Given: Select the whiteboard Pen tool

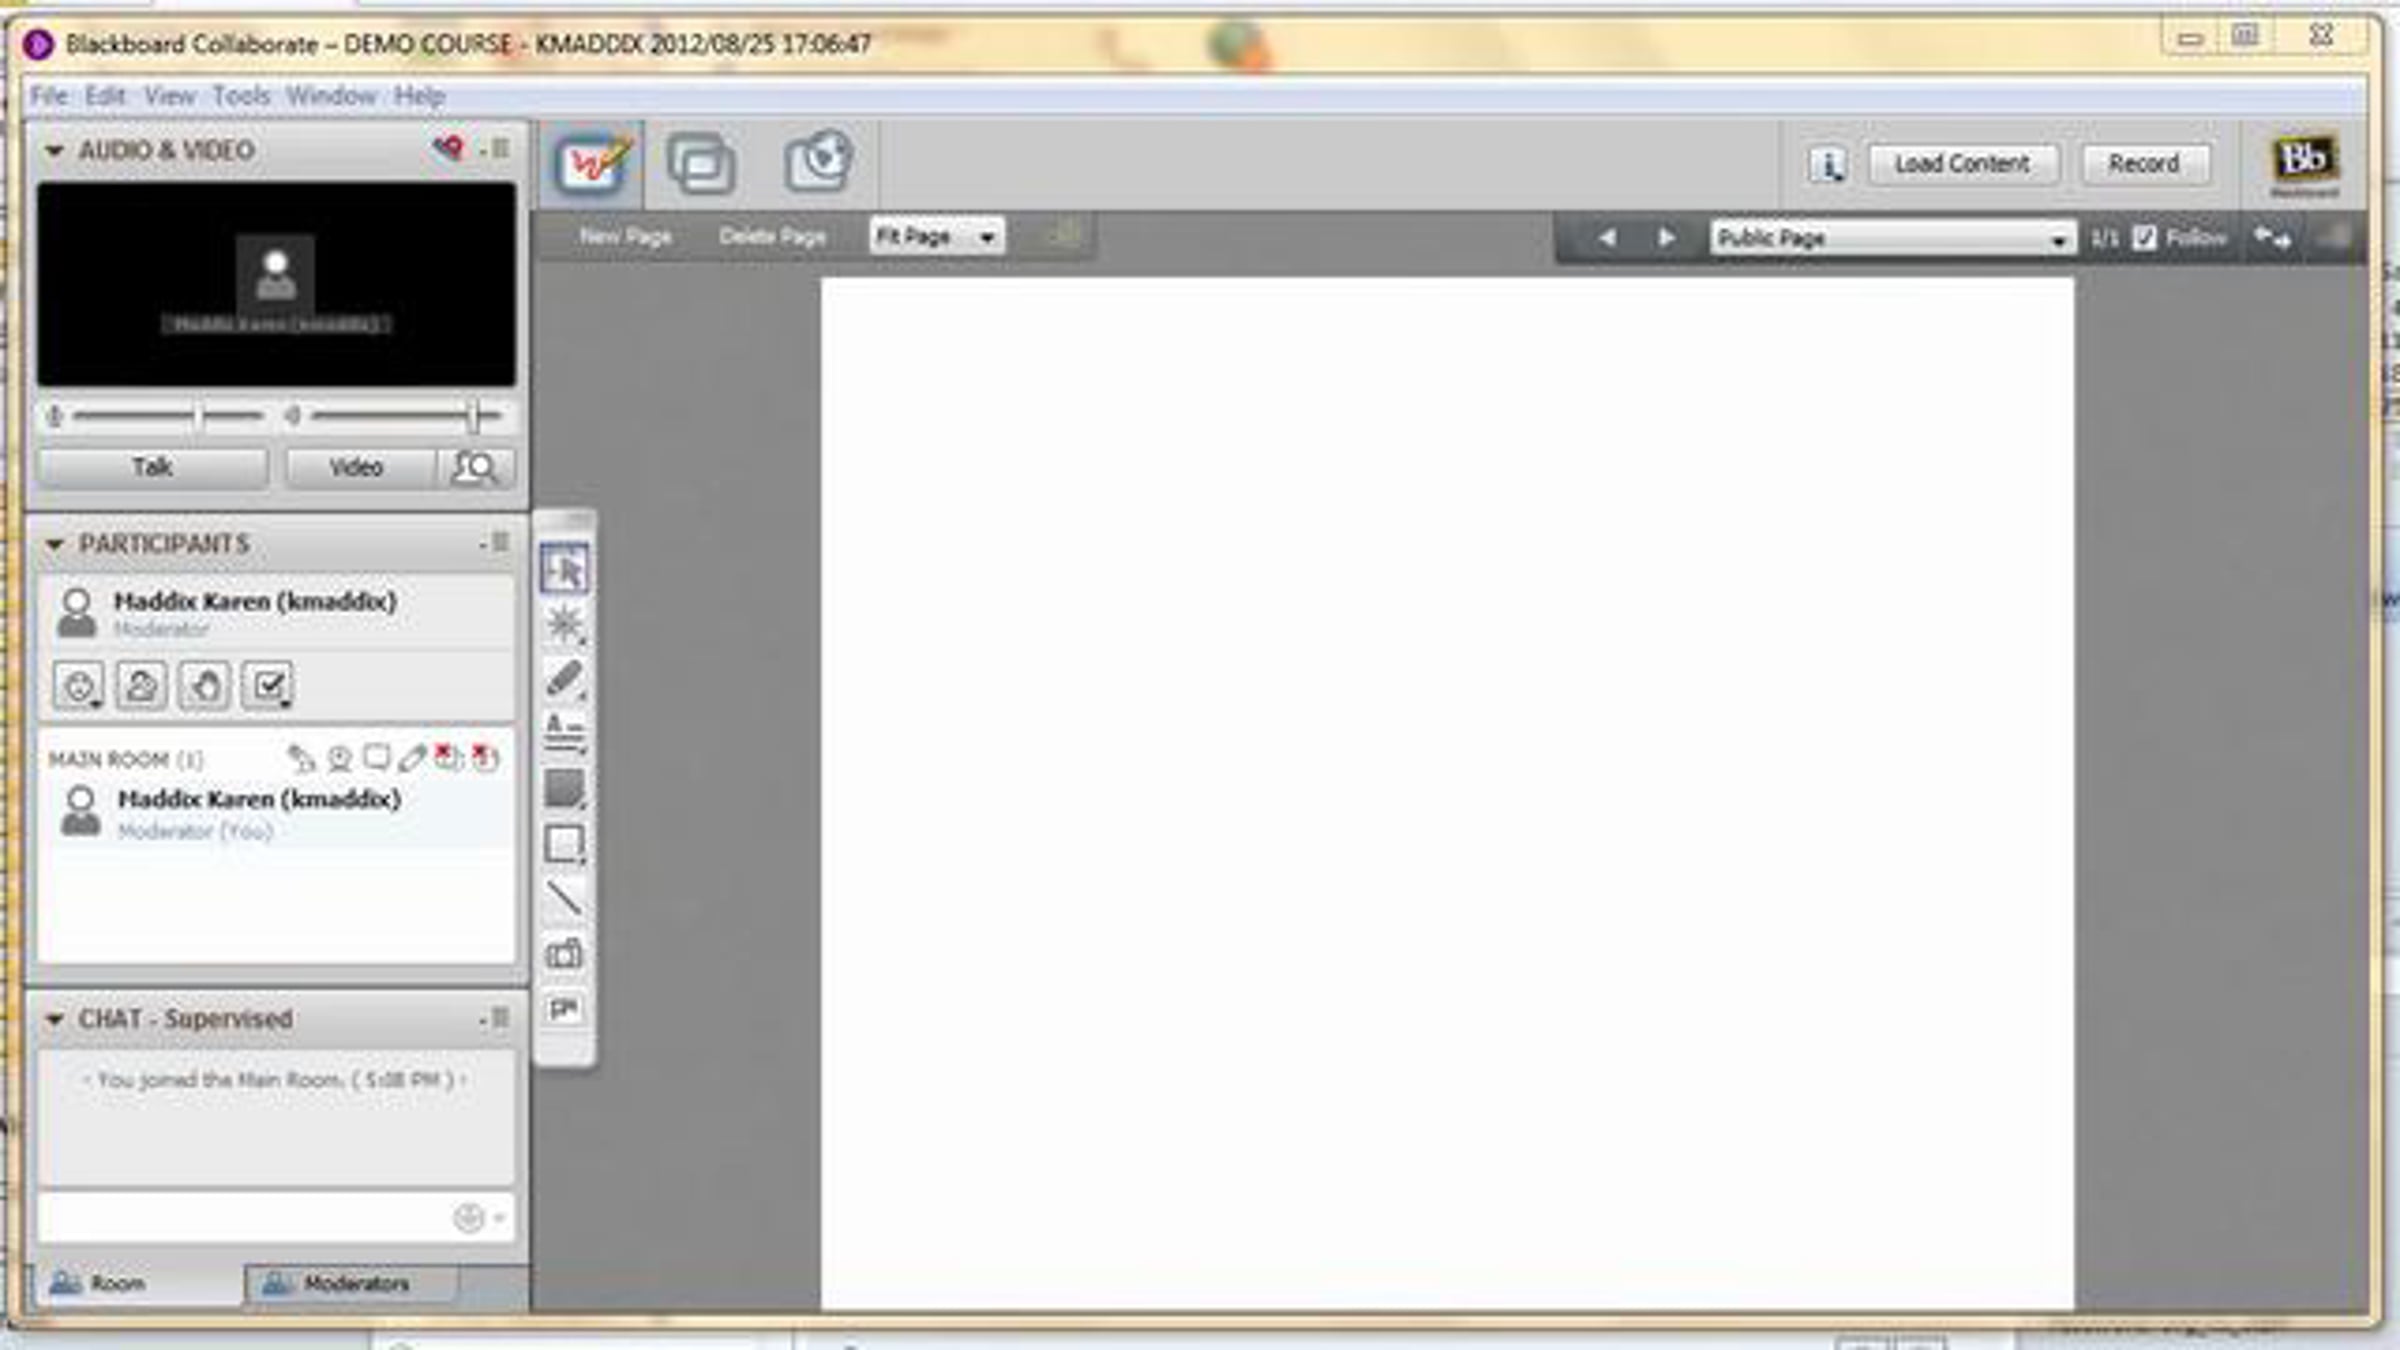Looking at the screenshot, I should tap(565, 679).
